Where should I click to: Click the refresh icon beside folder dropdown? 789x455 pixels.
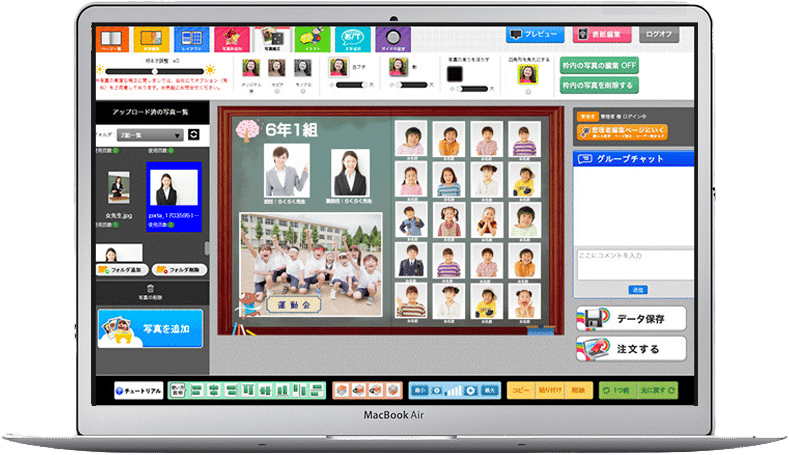coord(194,134)
